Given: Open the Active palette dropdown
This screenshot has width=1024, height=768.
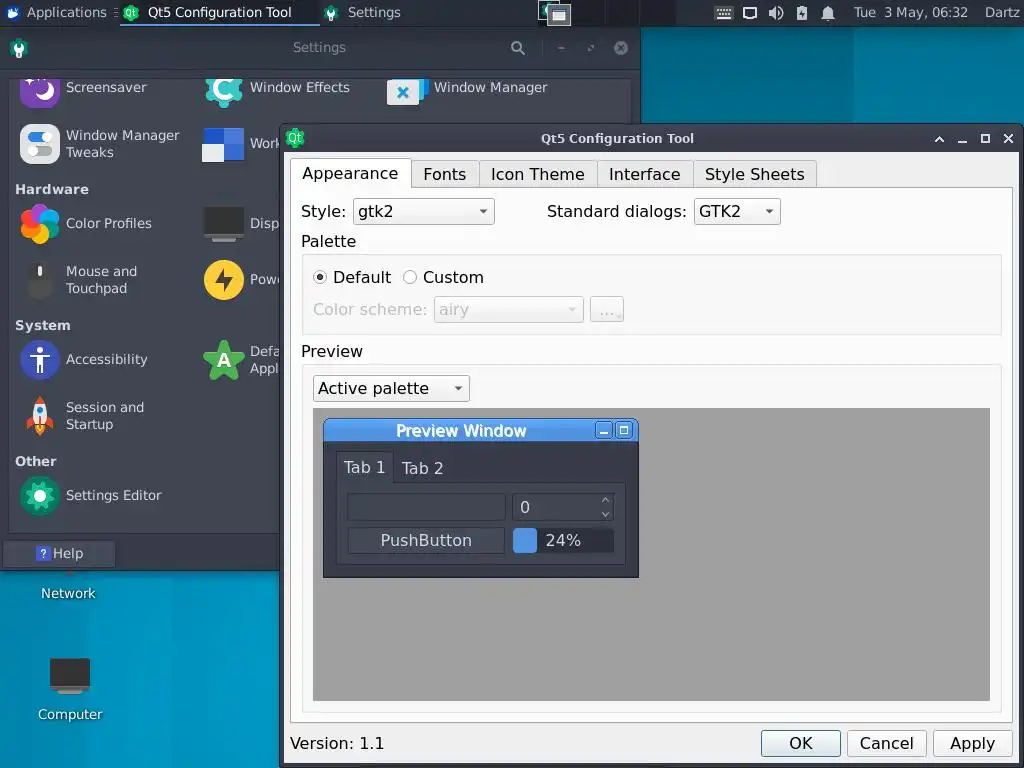Looking at the screenshot, I should pyautogui.click(x=391, y=389).
